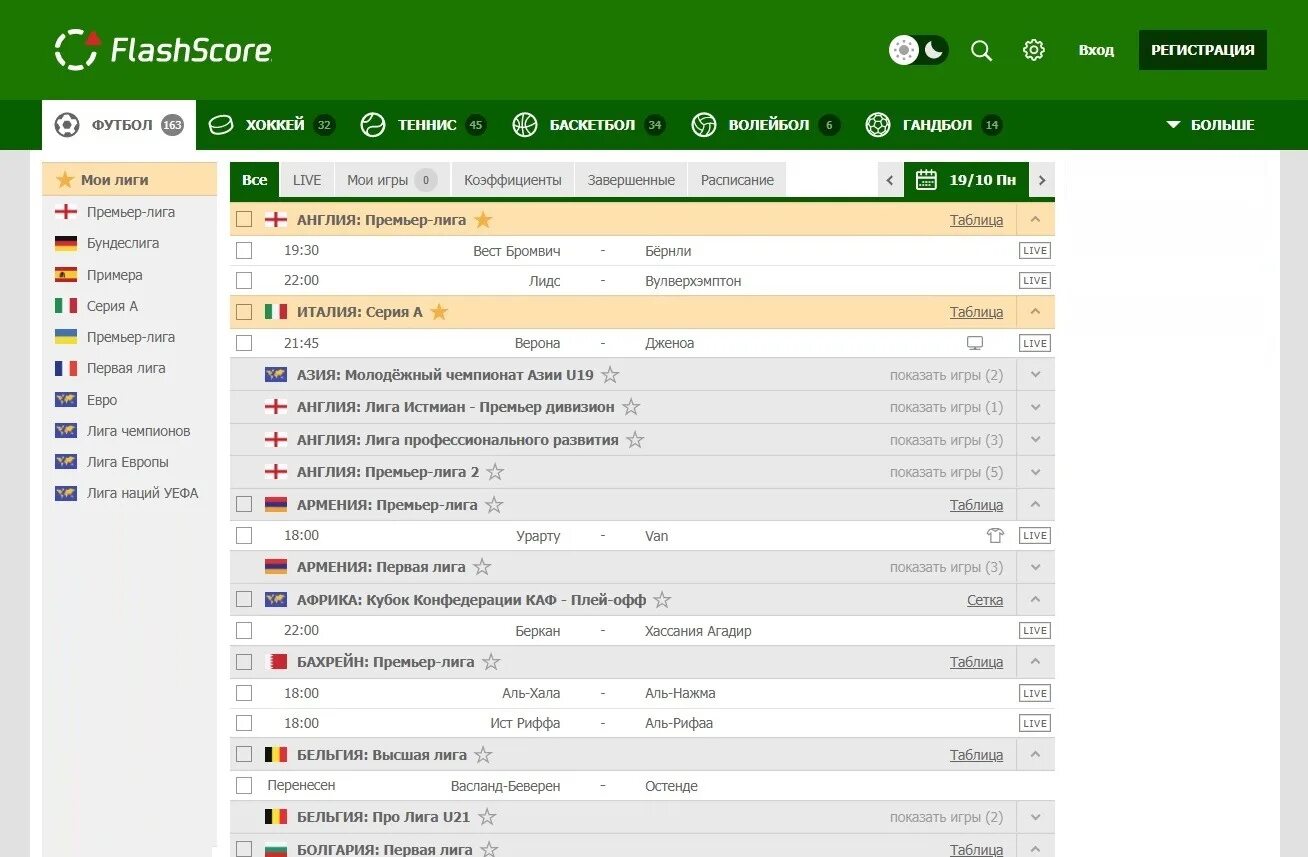Viewport: 1308px width, 857px height.
Task: Open Таблица for Англия Премьер-лига
Action: point(976,220)
